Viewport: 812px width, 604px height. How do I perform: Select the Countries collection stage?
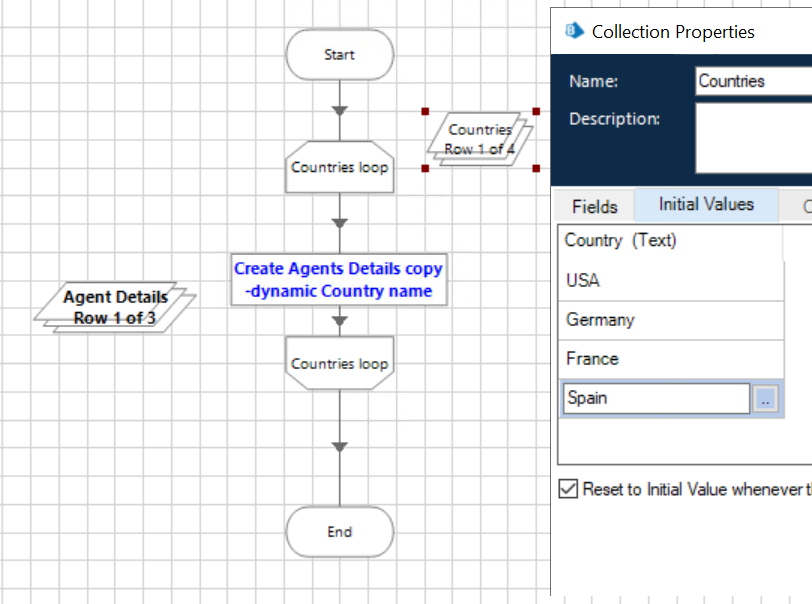[x=480, y=139]
